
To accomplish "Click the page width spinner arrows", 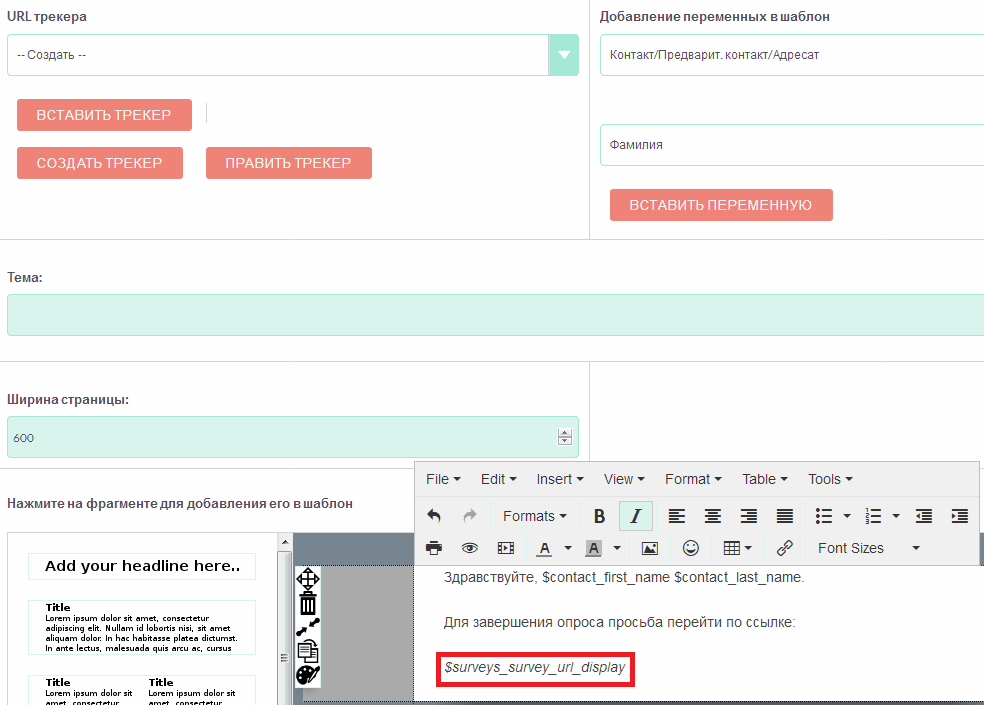I will [x=564, y=437].
